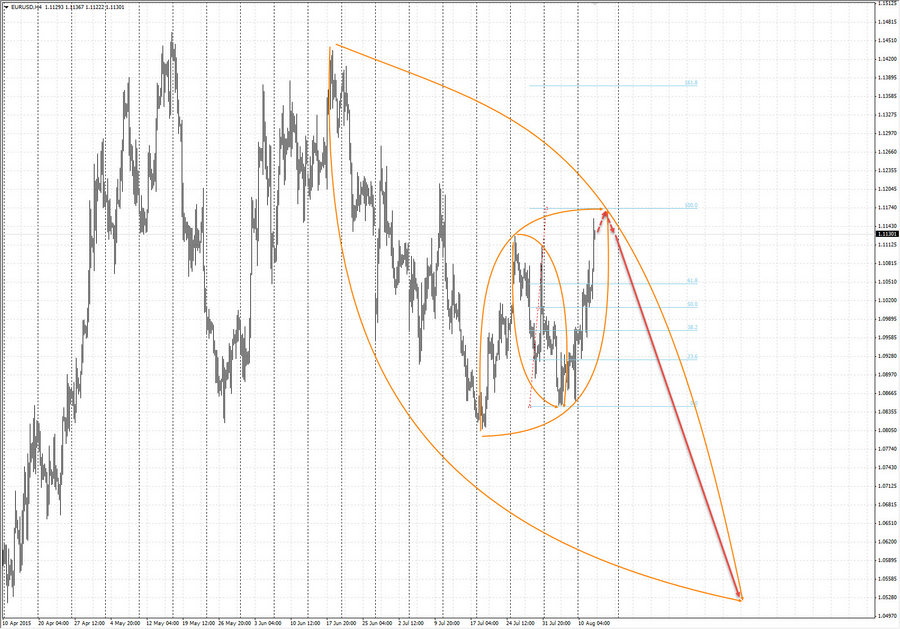The image size is (900, 629).
Task: Click the 1.05895 price scale label
Action: click(887, 560)
